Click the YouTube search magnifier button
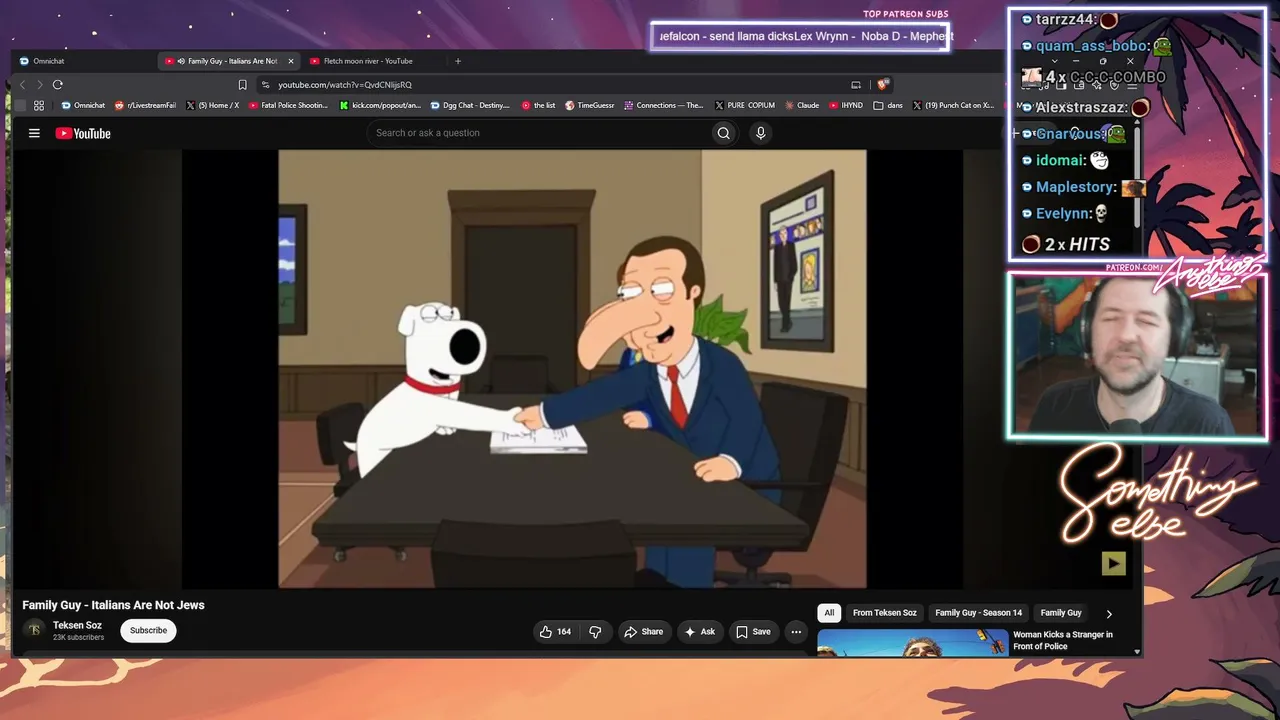The image size is (1280, 720). [723, 133]
